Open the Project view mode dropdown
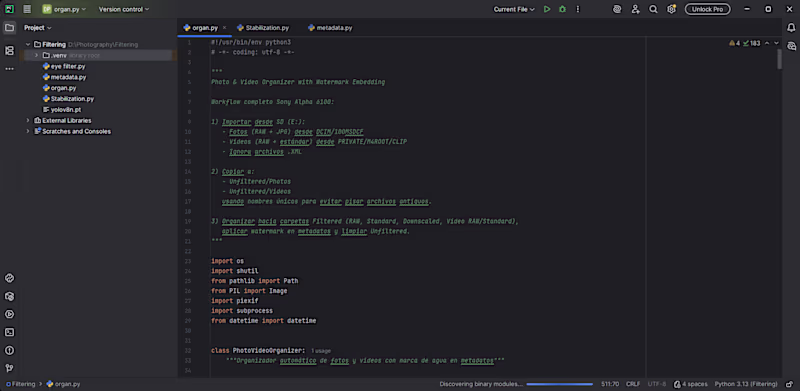Image resolution: width=800 pixels, height=391 pixels. [38, 28]
